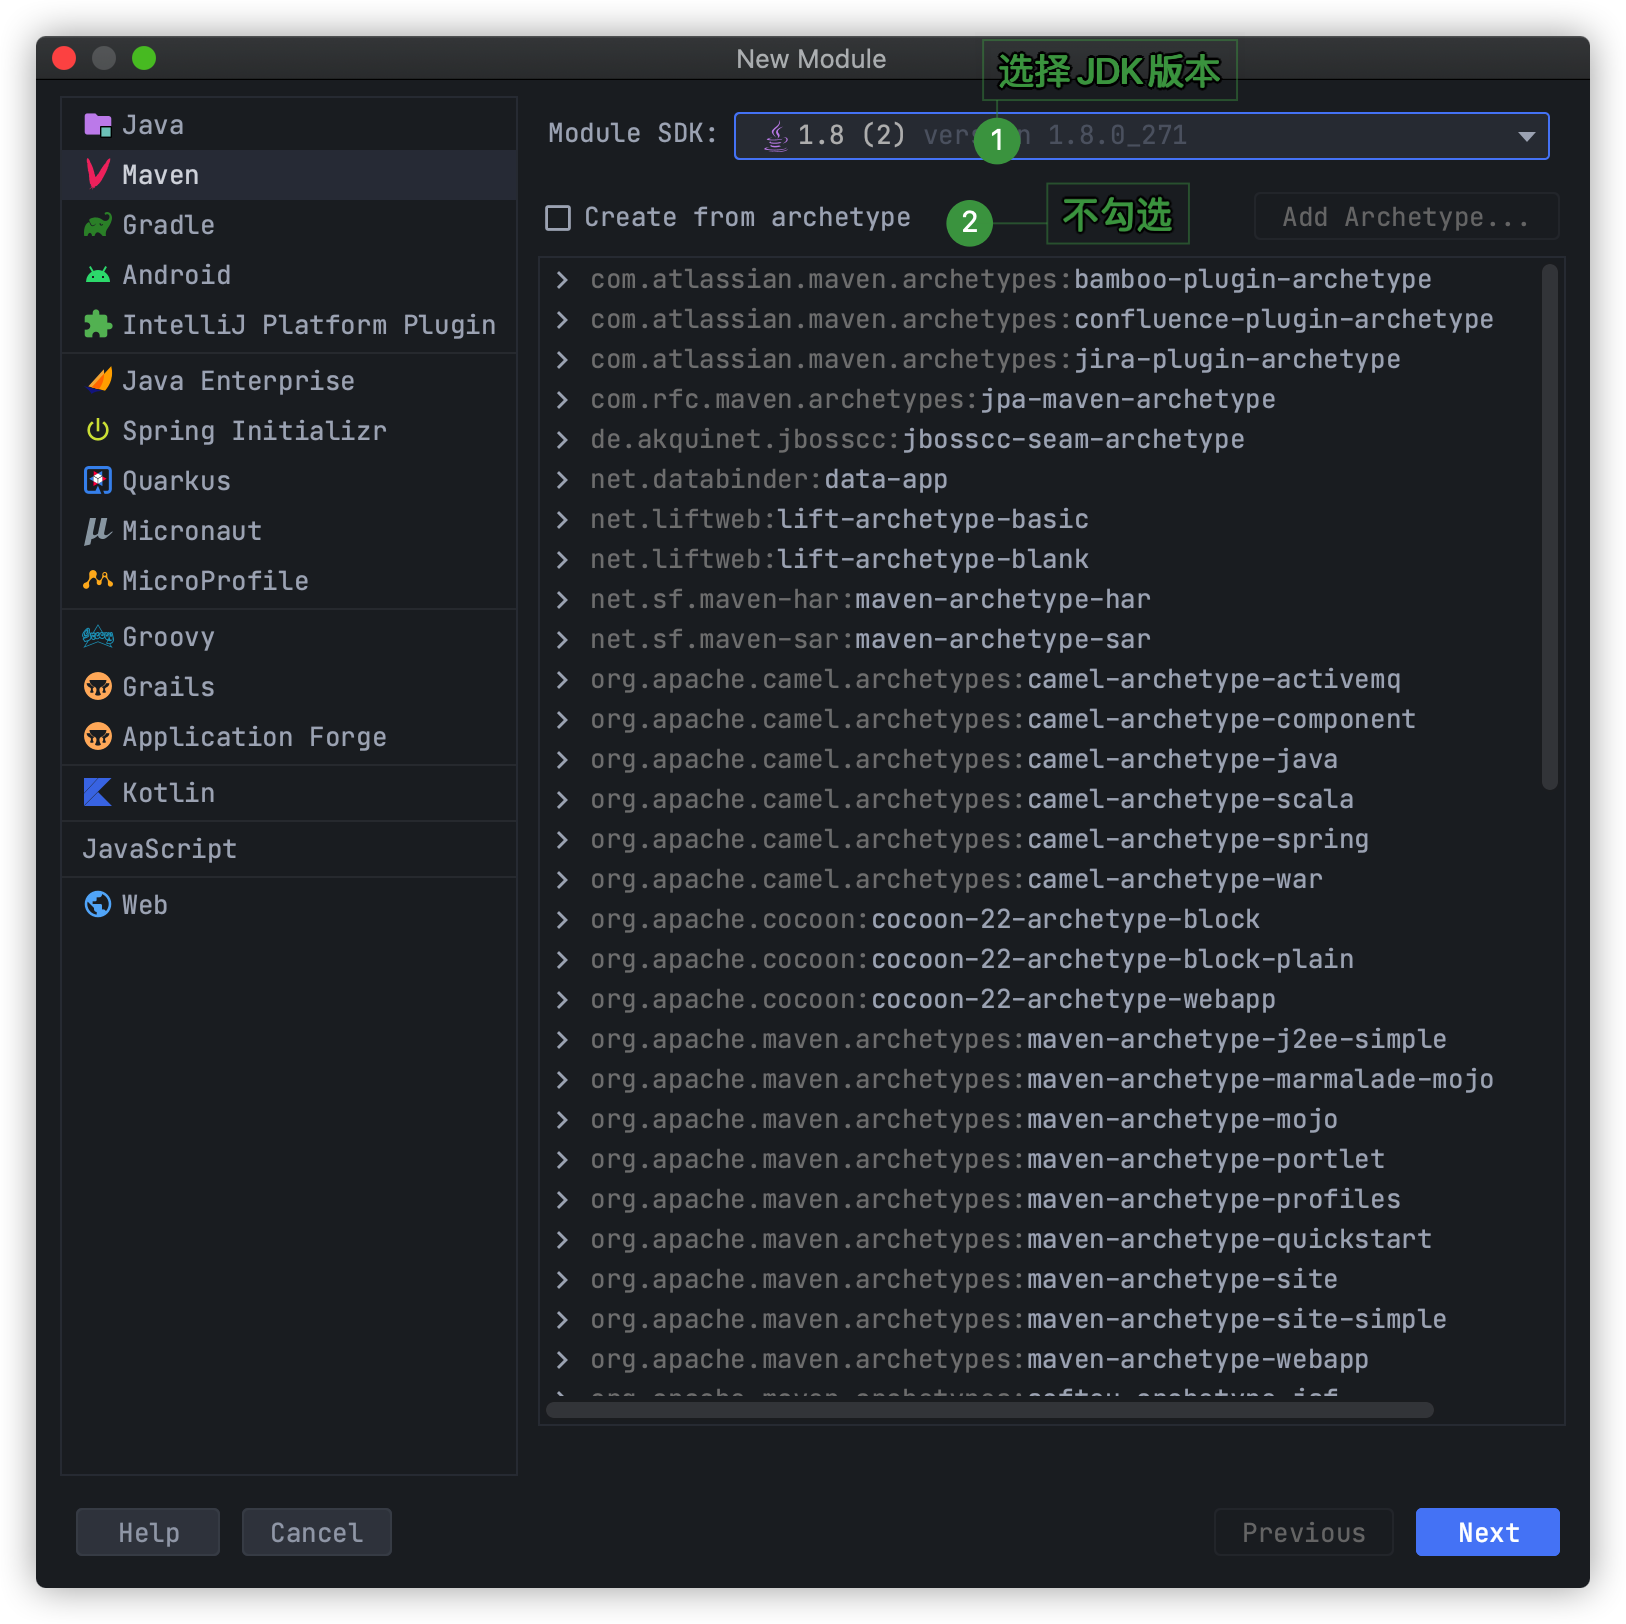The image size is (1626, 1624).
Task: Expand bamboo-plugin-archetype entry
Action: (x=562, y=280)
